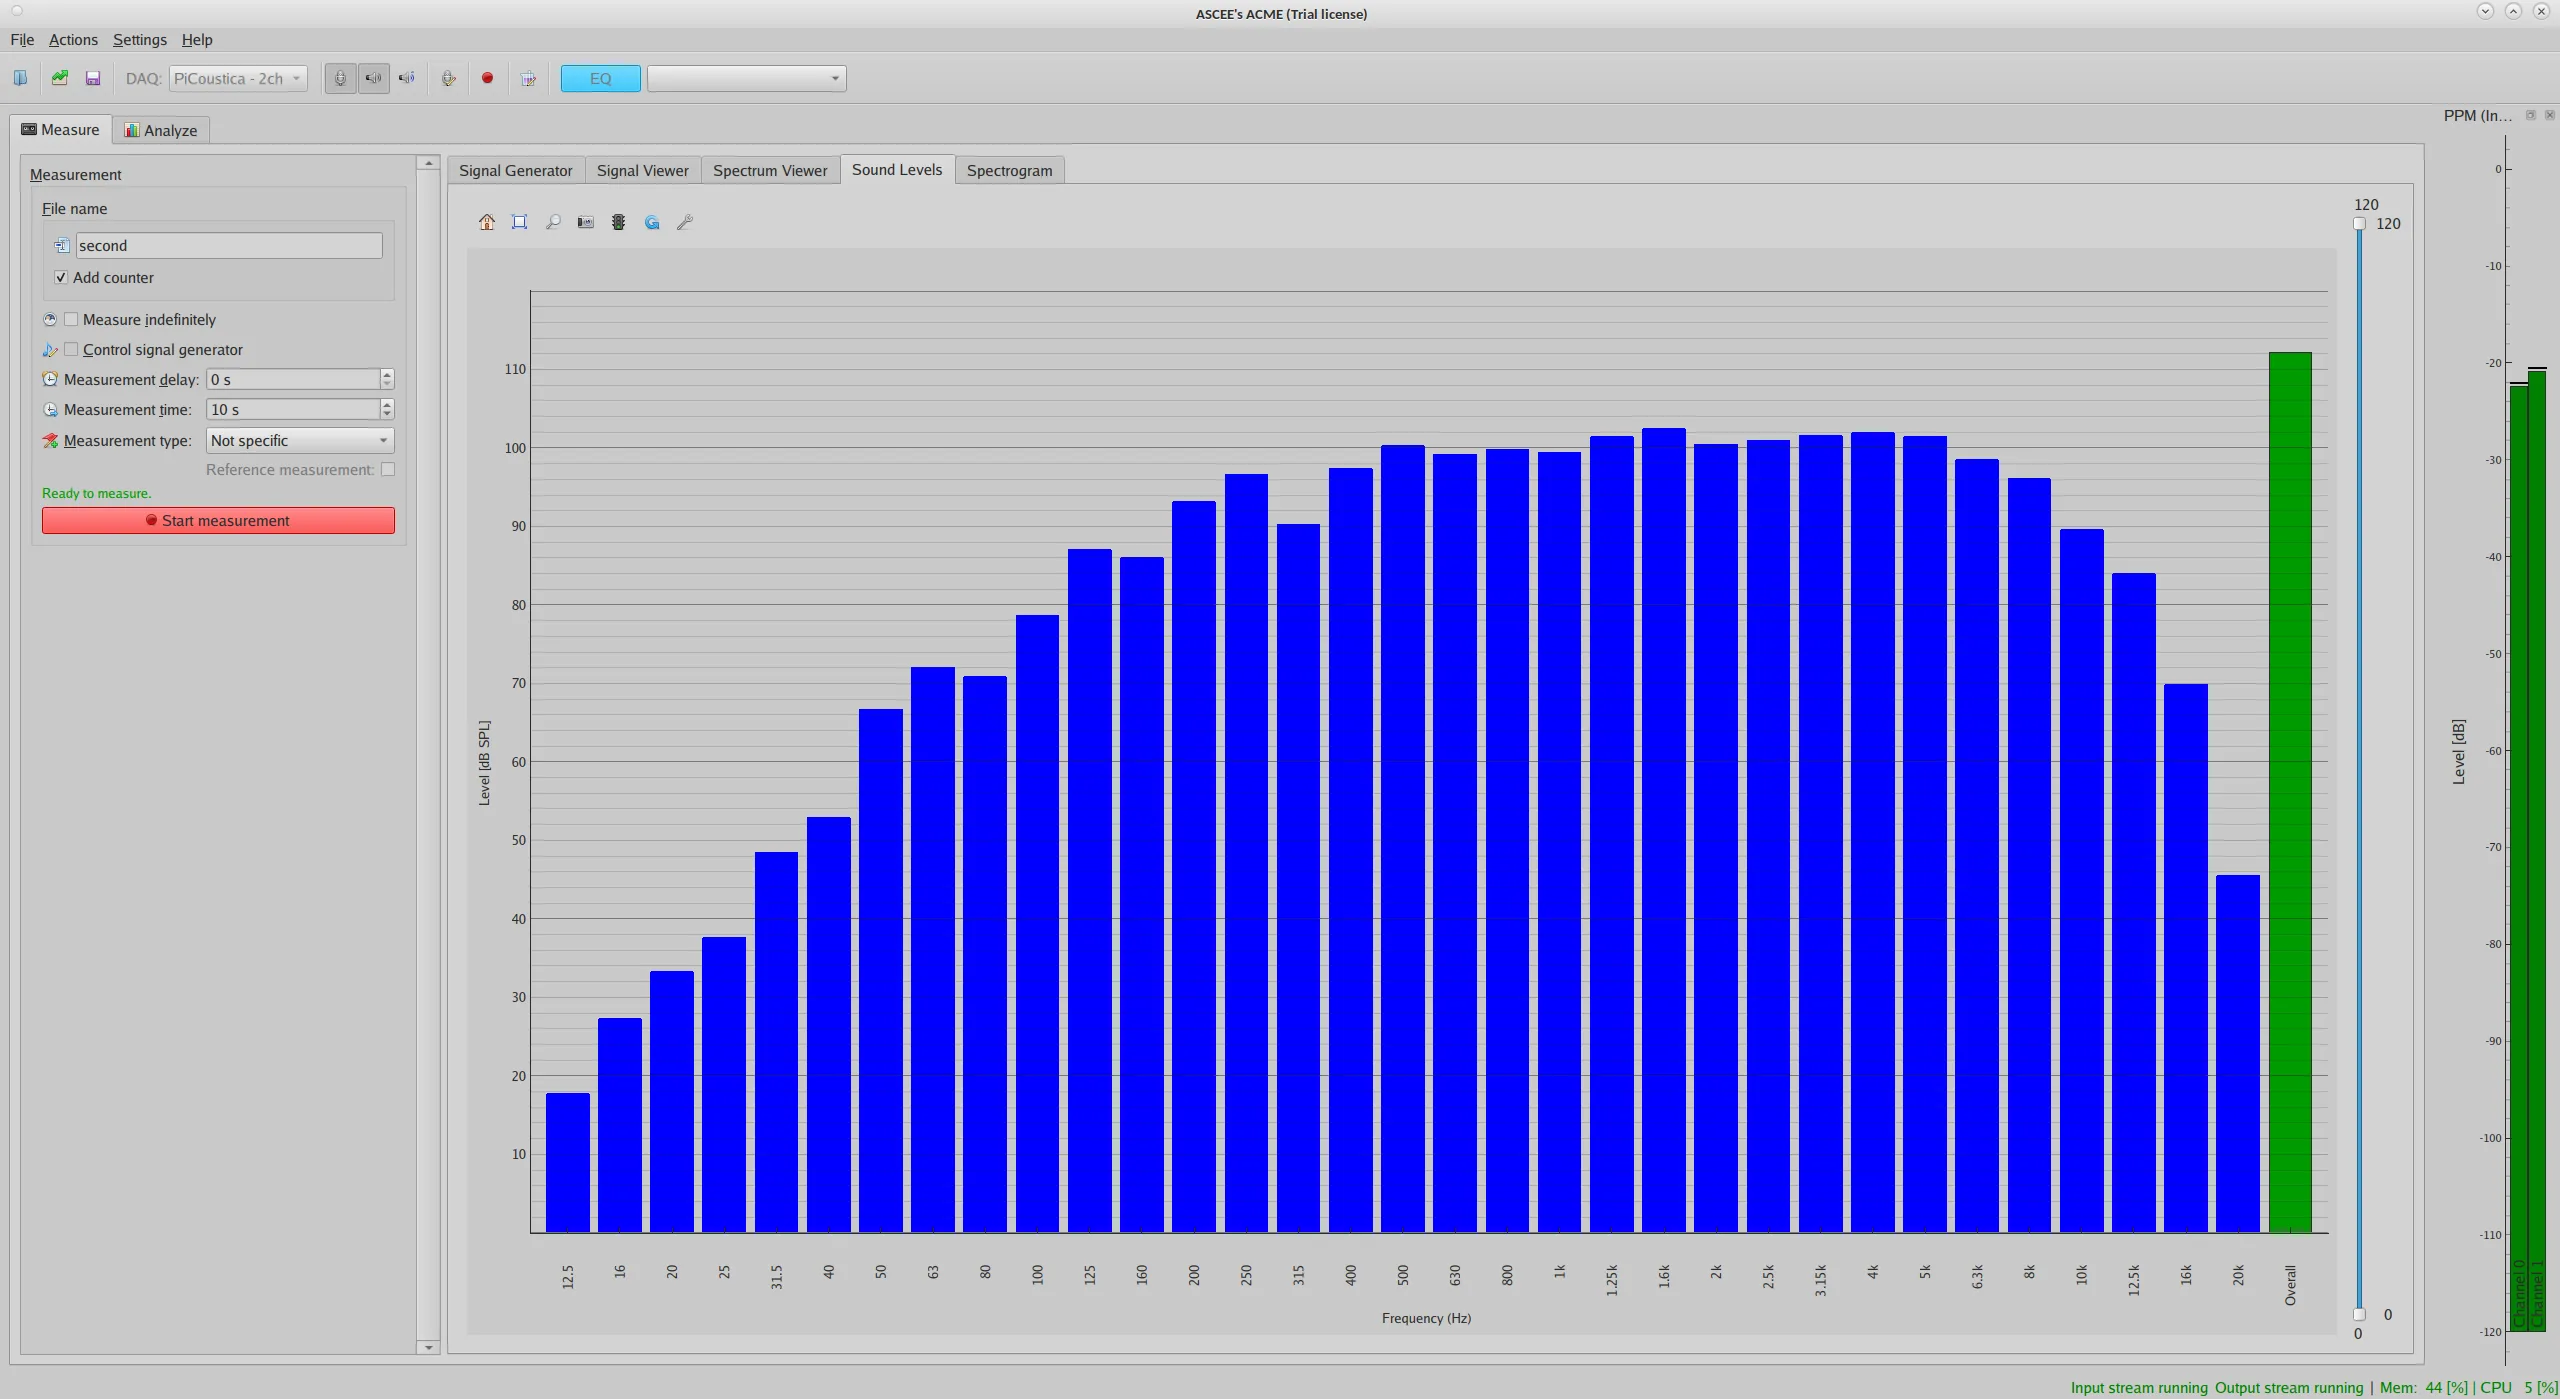Image resolution: width=2560 pixels, height=1399 pixels.
Task: Click the purple floppy save icon
Action: [x=93, y=78]
